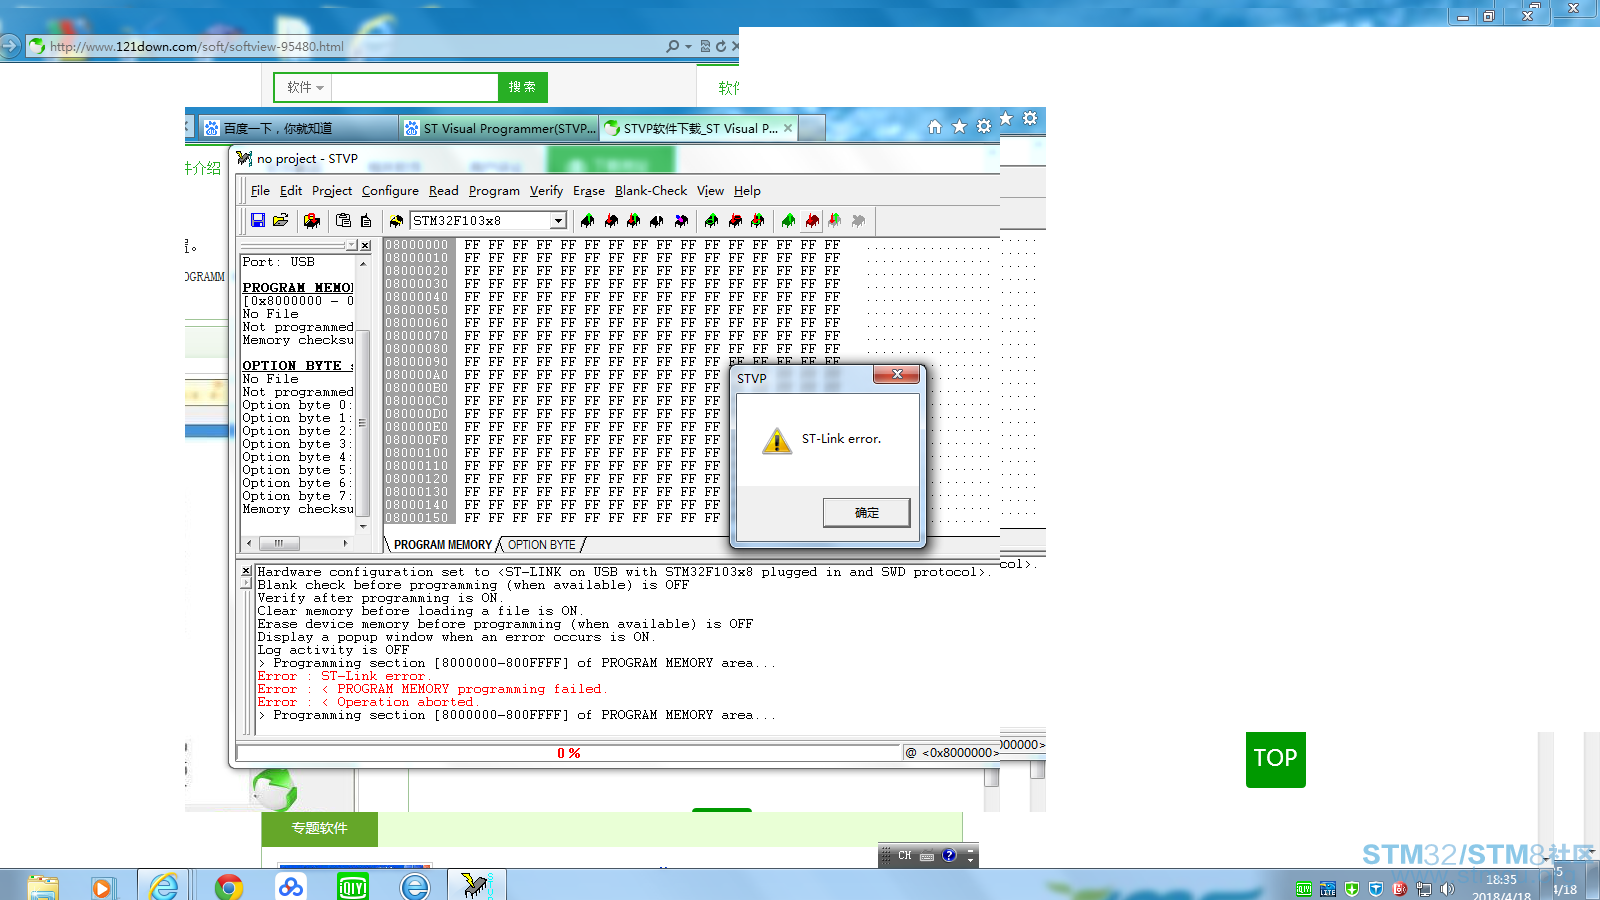Select the PROGRAM MEMORY tab
Image resolution: width=1600 pixels, height=900 pixels.
pos(443,545)
